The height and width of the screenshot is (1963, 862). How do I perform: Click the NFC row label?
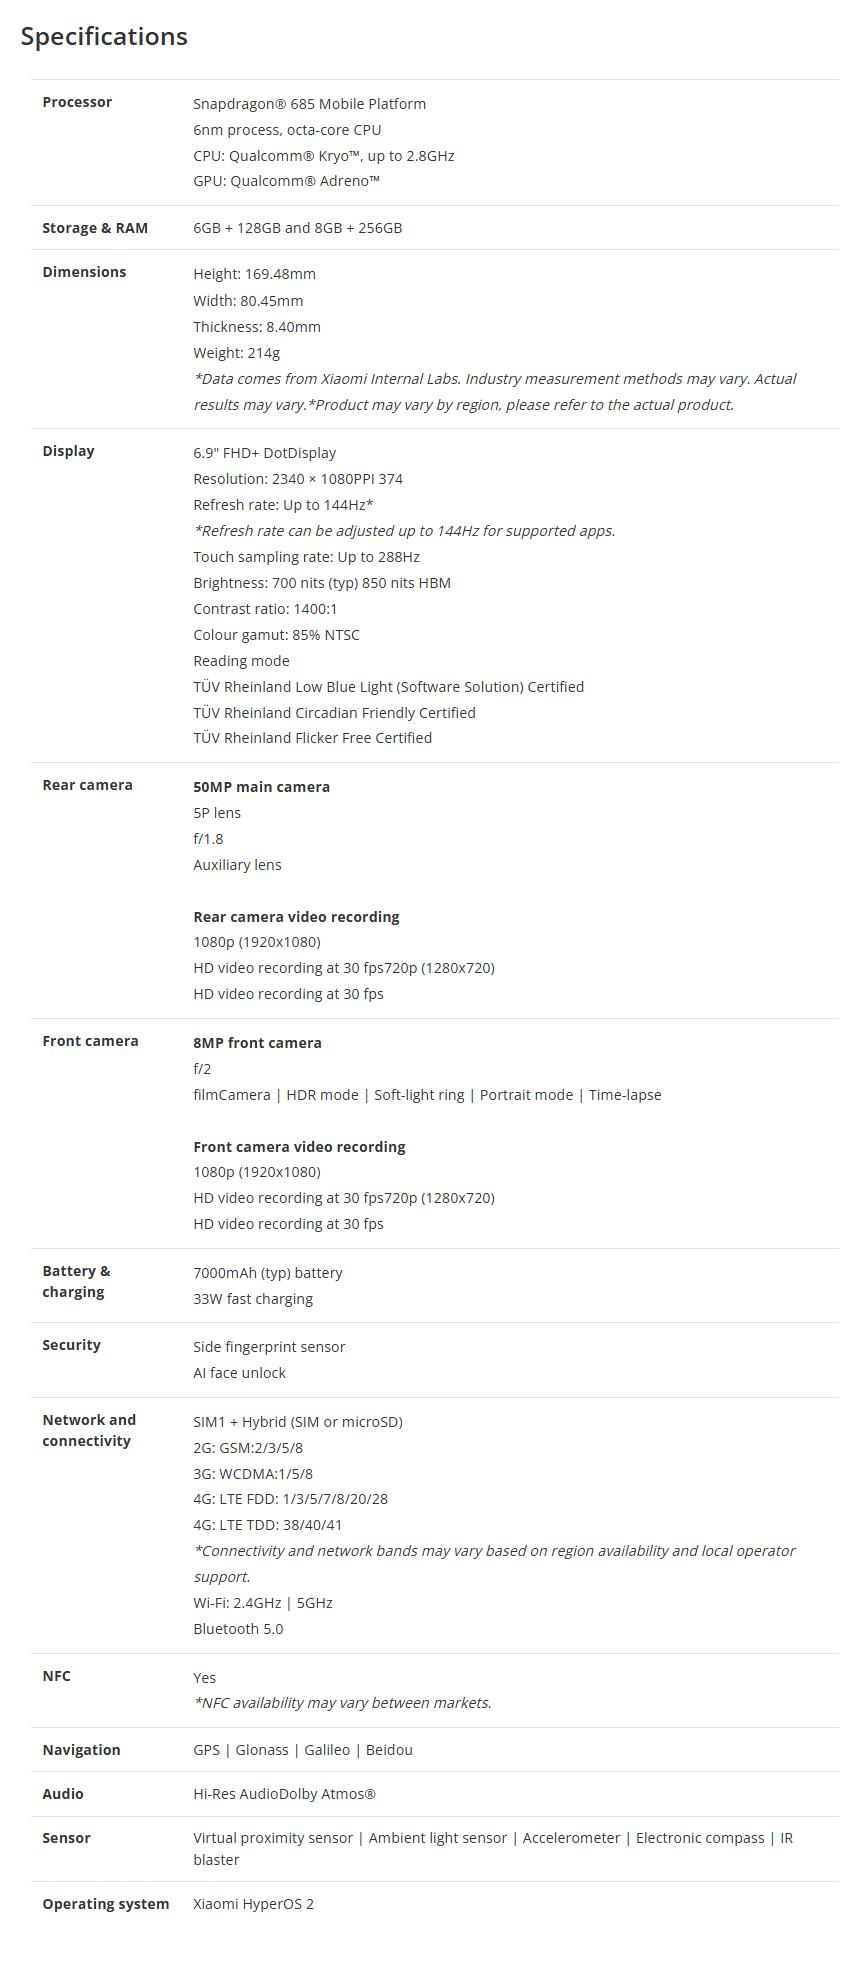click(56, 1676)
